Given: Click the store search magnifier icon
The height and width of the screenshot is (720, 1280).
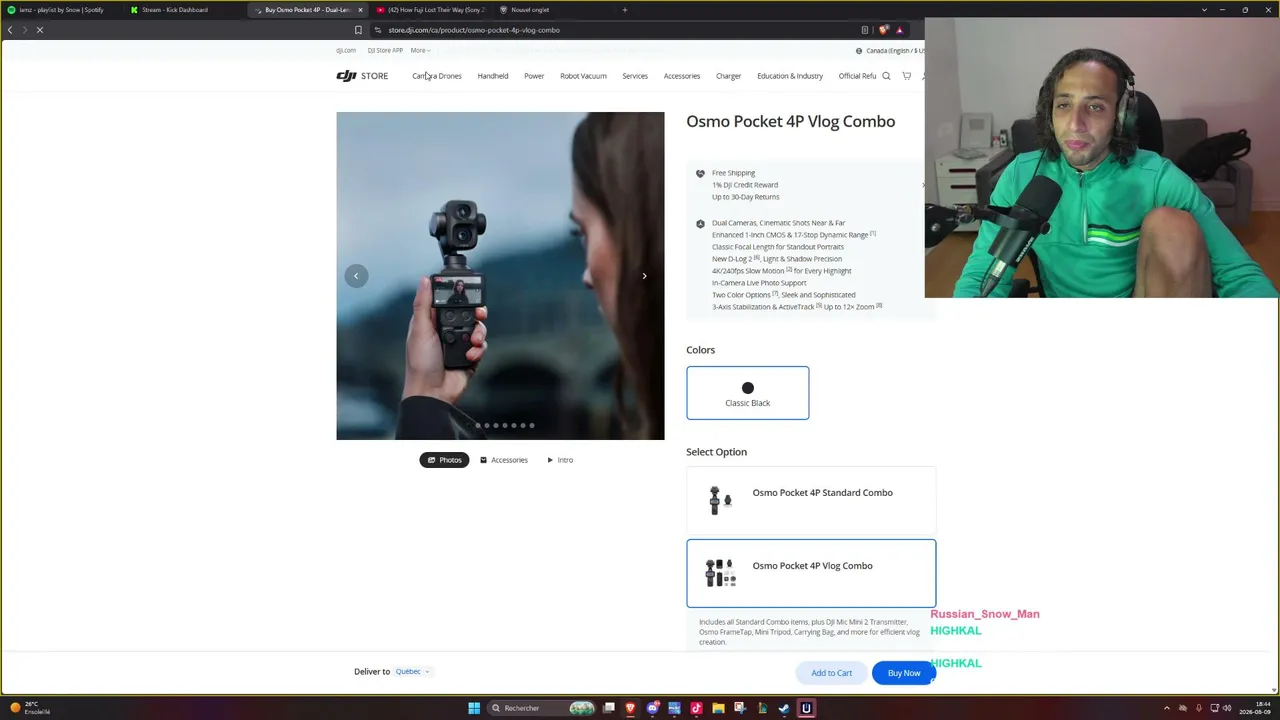Looking at the screenshot, I should coord(886,76).
